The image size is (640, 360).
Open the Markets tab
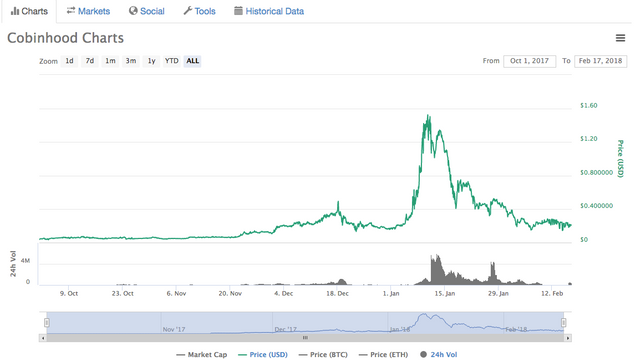coord(88,11)
